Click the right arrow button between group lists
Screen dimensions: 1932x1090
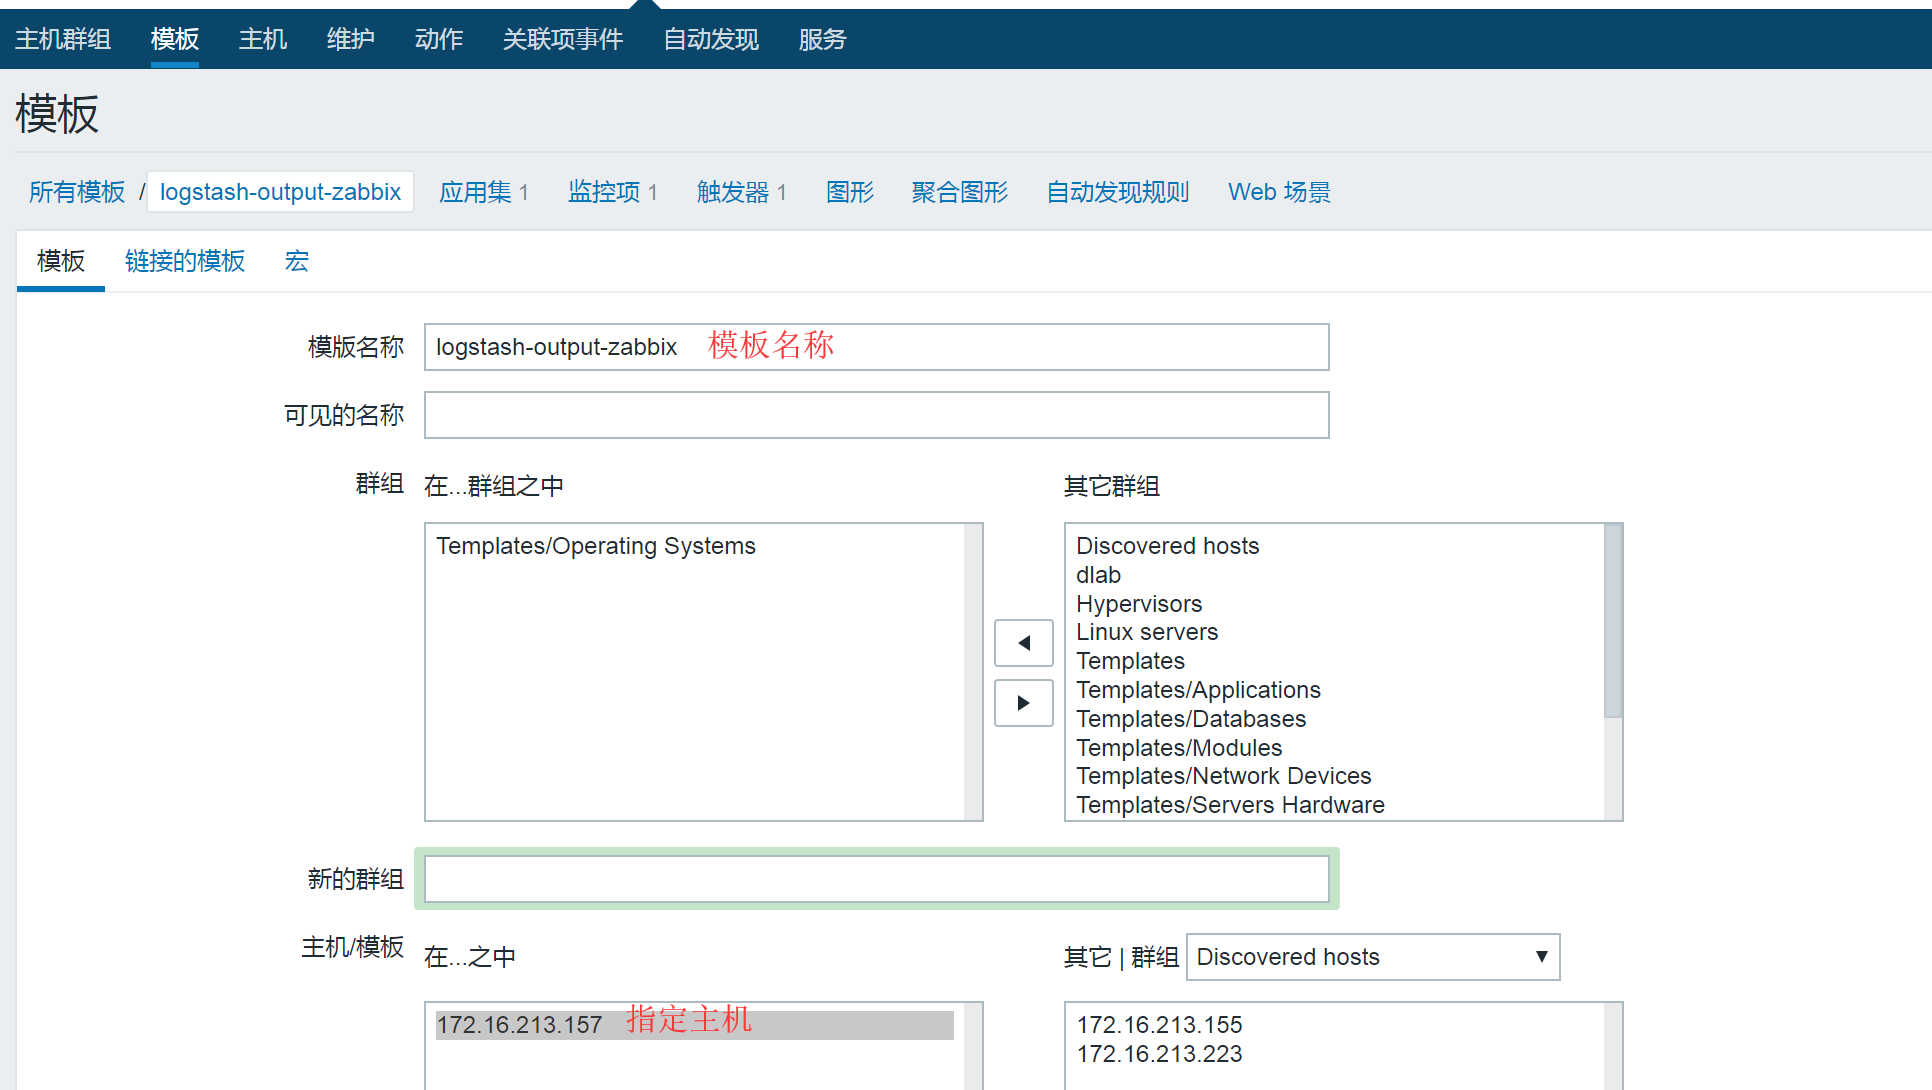(x=1023, y=703)
